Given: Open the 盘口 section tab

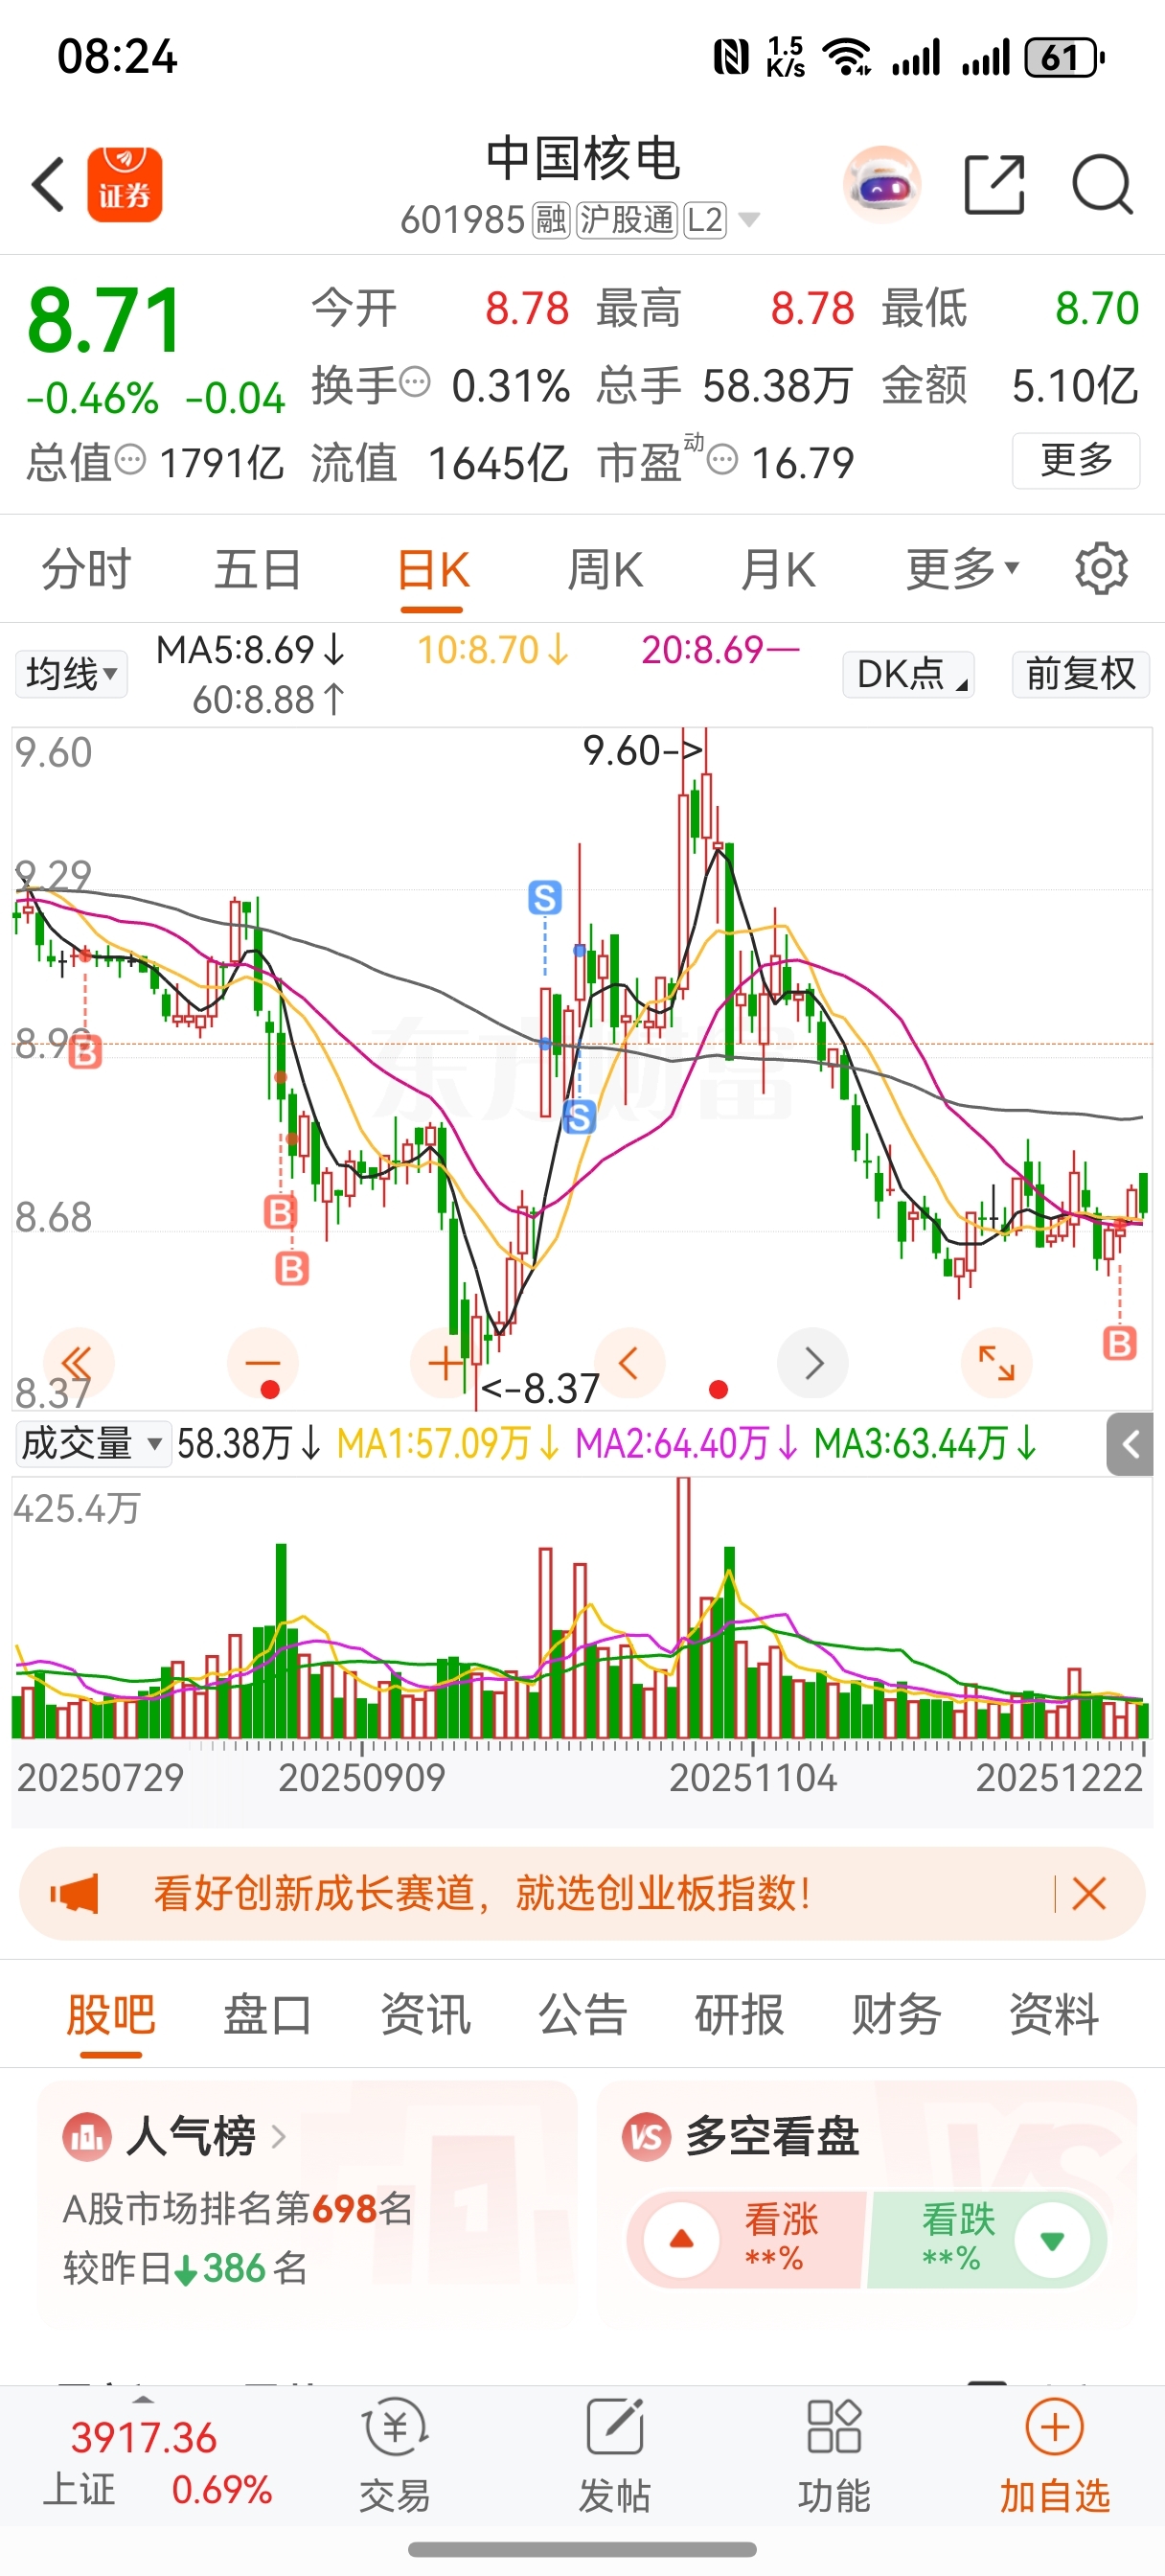Looking at the screenshot, I should click(267, 2014).
